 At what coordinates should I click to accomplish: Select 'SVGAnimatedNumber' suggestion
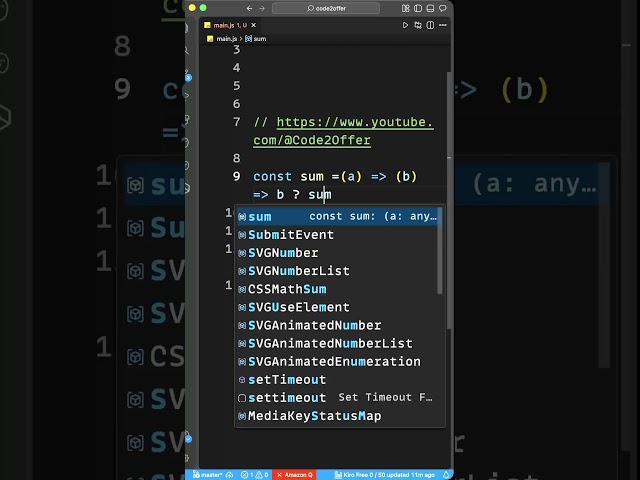click(338, 325)
